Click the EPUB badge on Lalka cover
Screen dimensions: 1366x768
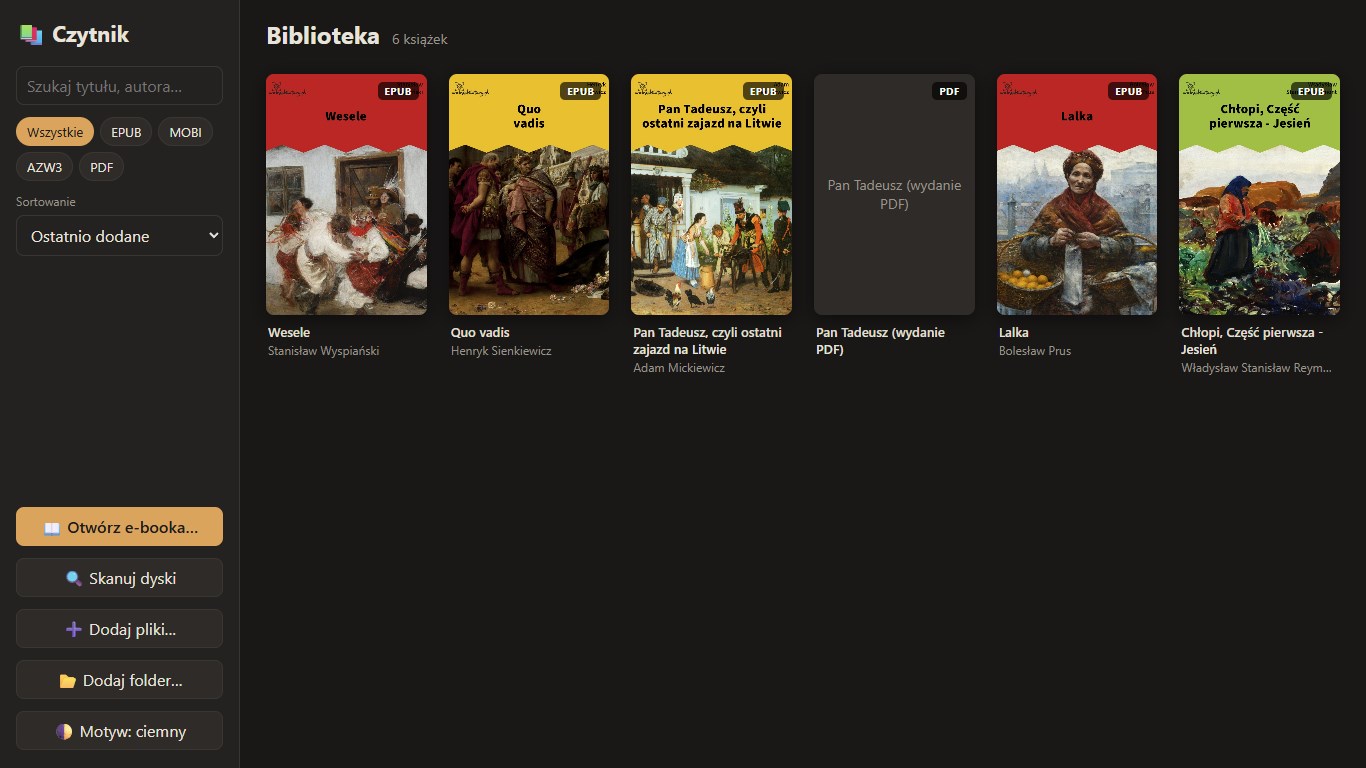pyautogui.click(x=1128, y=91)
